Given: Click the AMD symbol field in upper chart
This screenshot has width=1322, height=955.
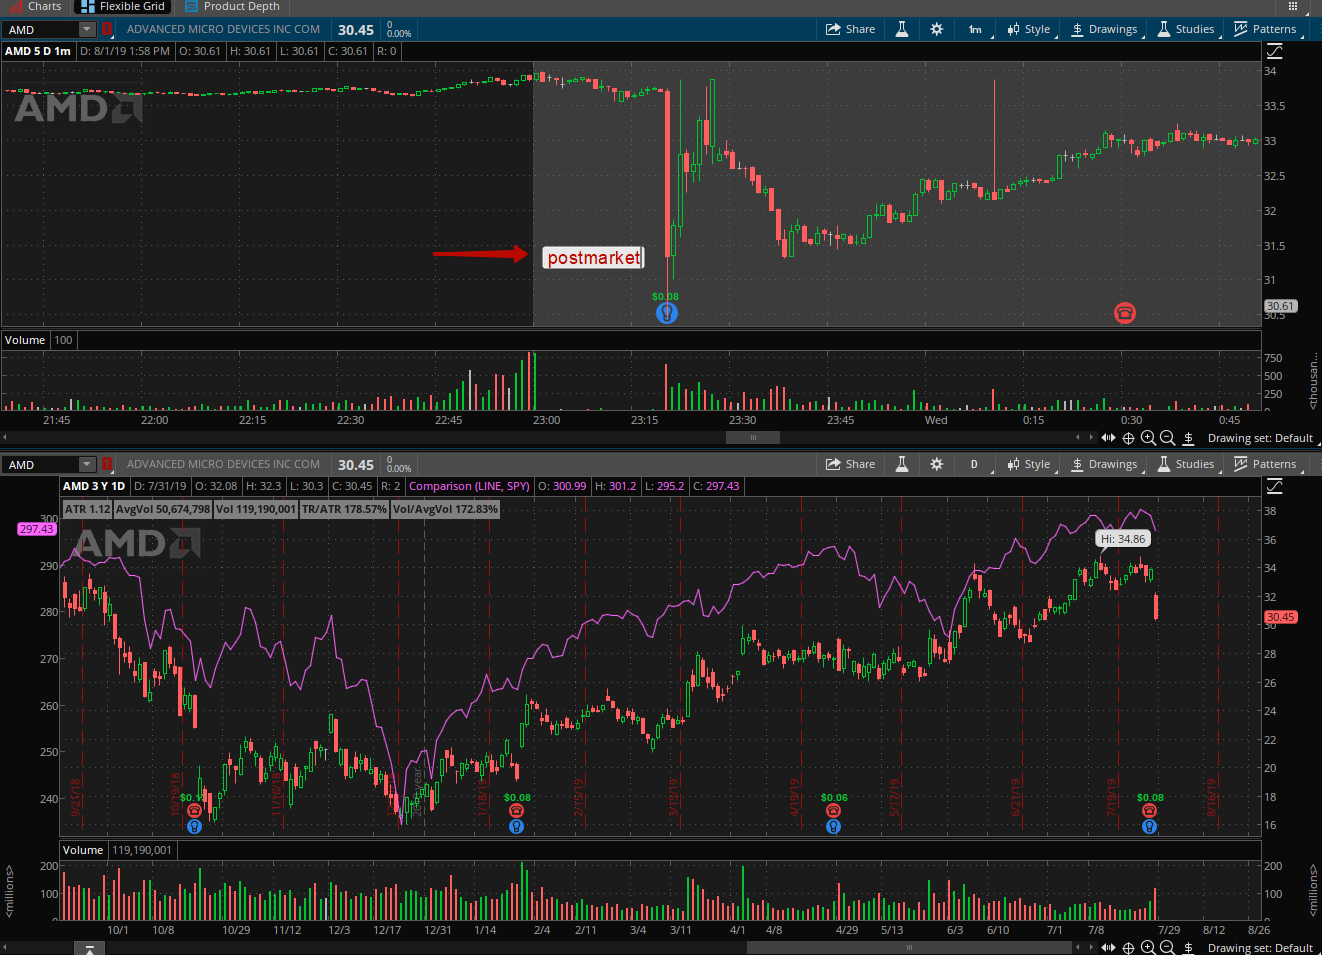Looking at the screenshot, I should pyautogui.click(x=40, y=30).
